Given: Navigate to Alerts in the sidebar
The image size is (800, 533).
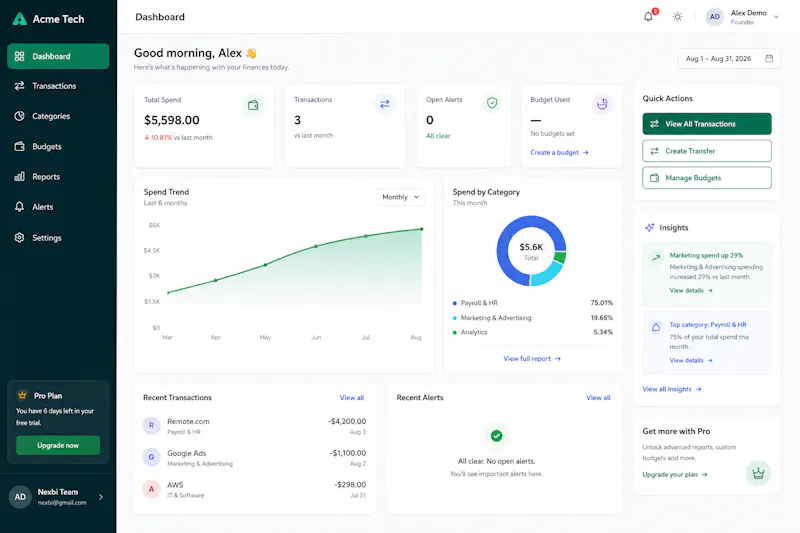Looking at the screenshot, I should [x=58, y=207].
